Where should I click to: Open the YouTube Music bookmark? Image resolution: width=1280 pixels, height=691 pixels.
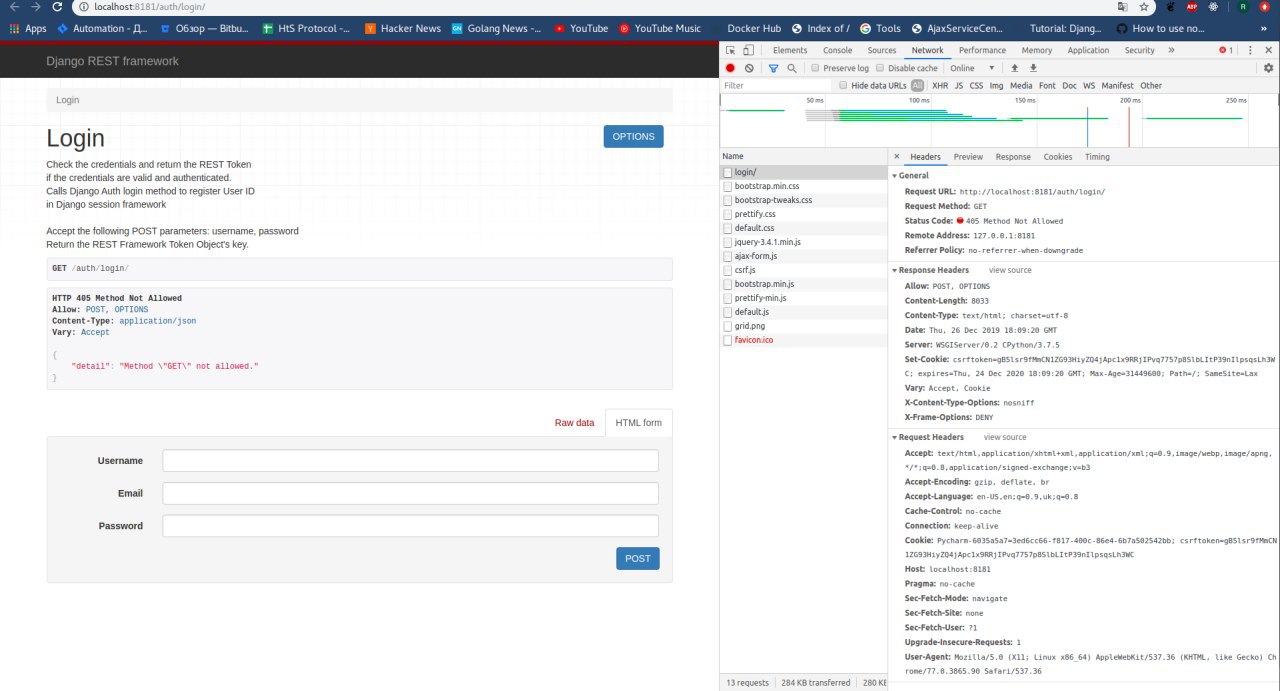660,29
